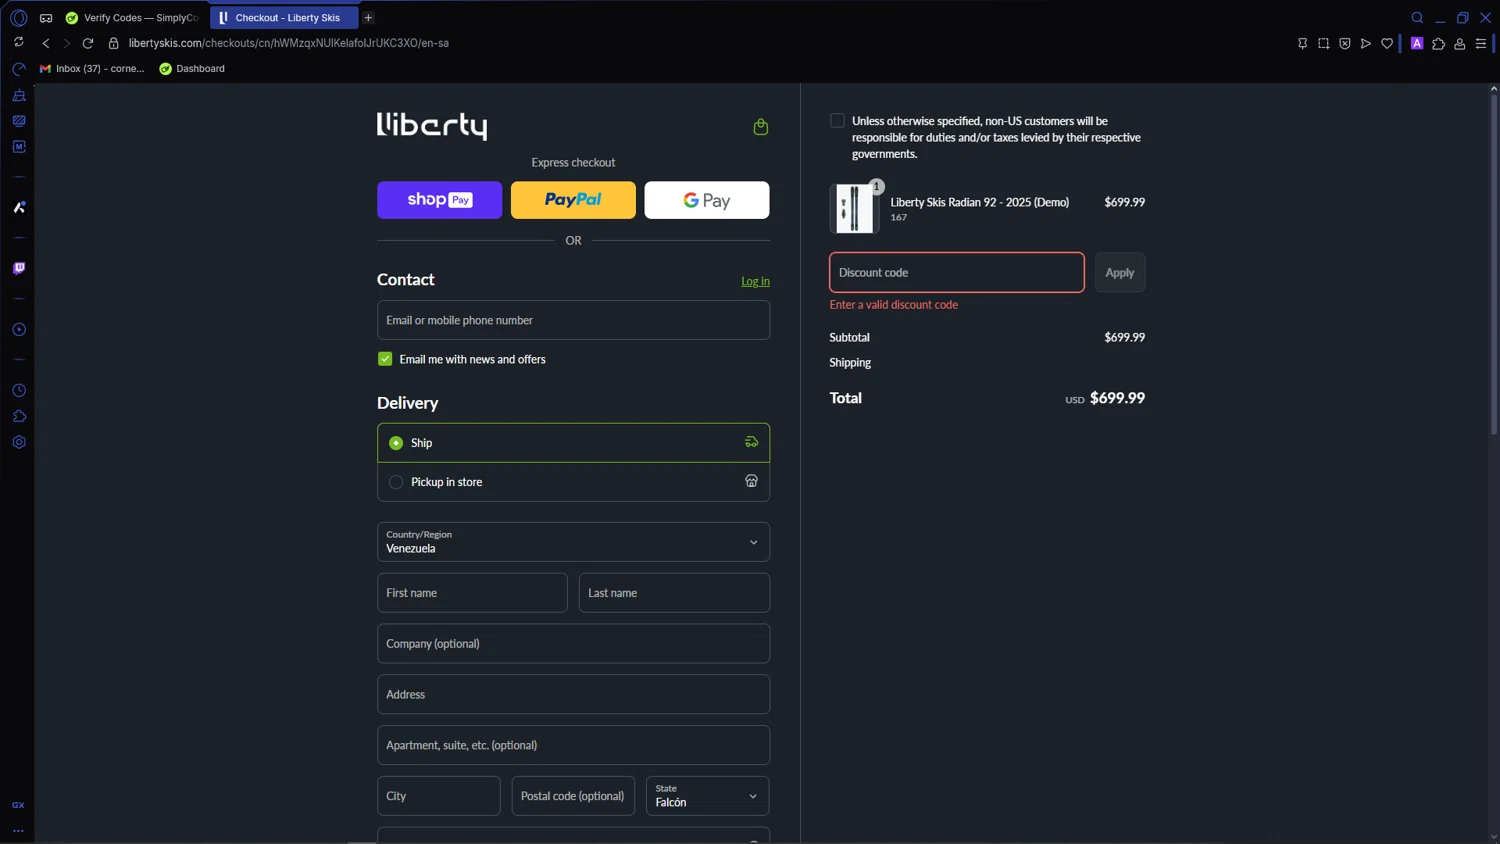Focus the City field
The image size is (1500, 844).
coord(439,796)
